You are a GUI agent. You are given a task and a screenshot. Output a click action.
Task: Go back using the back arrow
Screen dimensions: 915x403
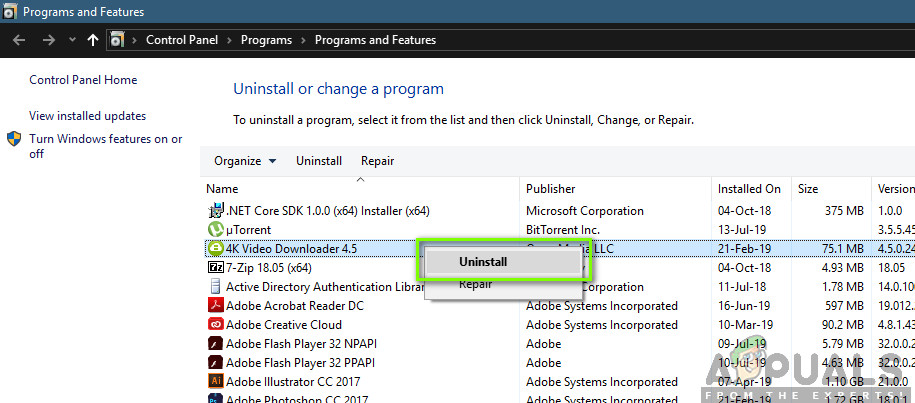click(19, 41)
